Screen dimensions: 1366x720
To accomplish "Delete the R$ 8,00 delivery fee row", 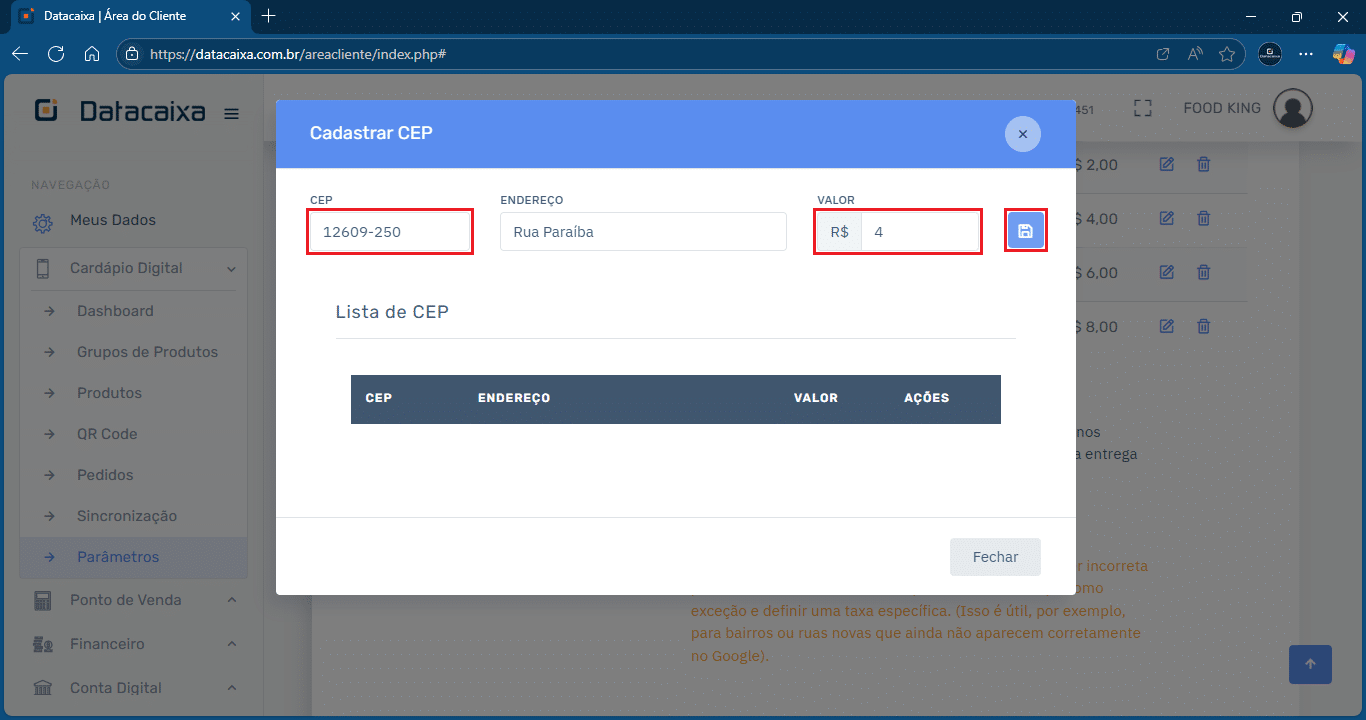I will 1204,326.
